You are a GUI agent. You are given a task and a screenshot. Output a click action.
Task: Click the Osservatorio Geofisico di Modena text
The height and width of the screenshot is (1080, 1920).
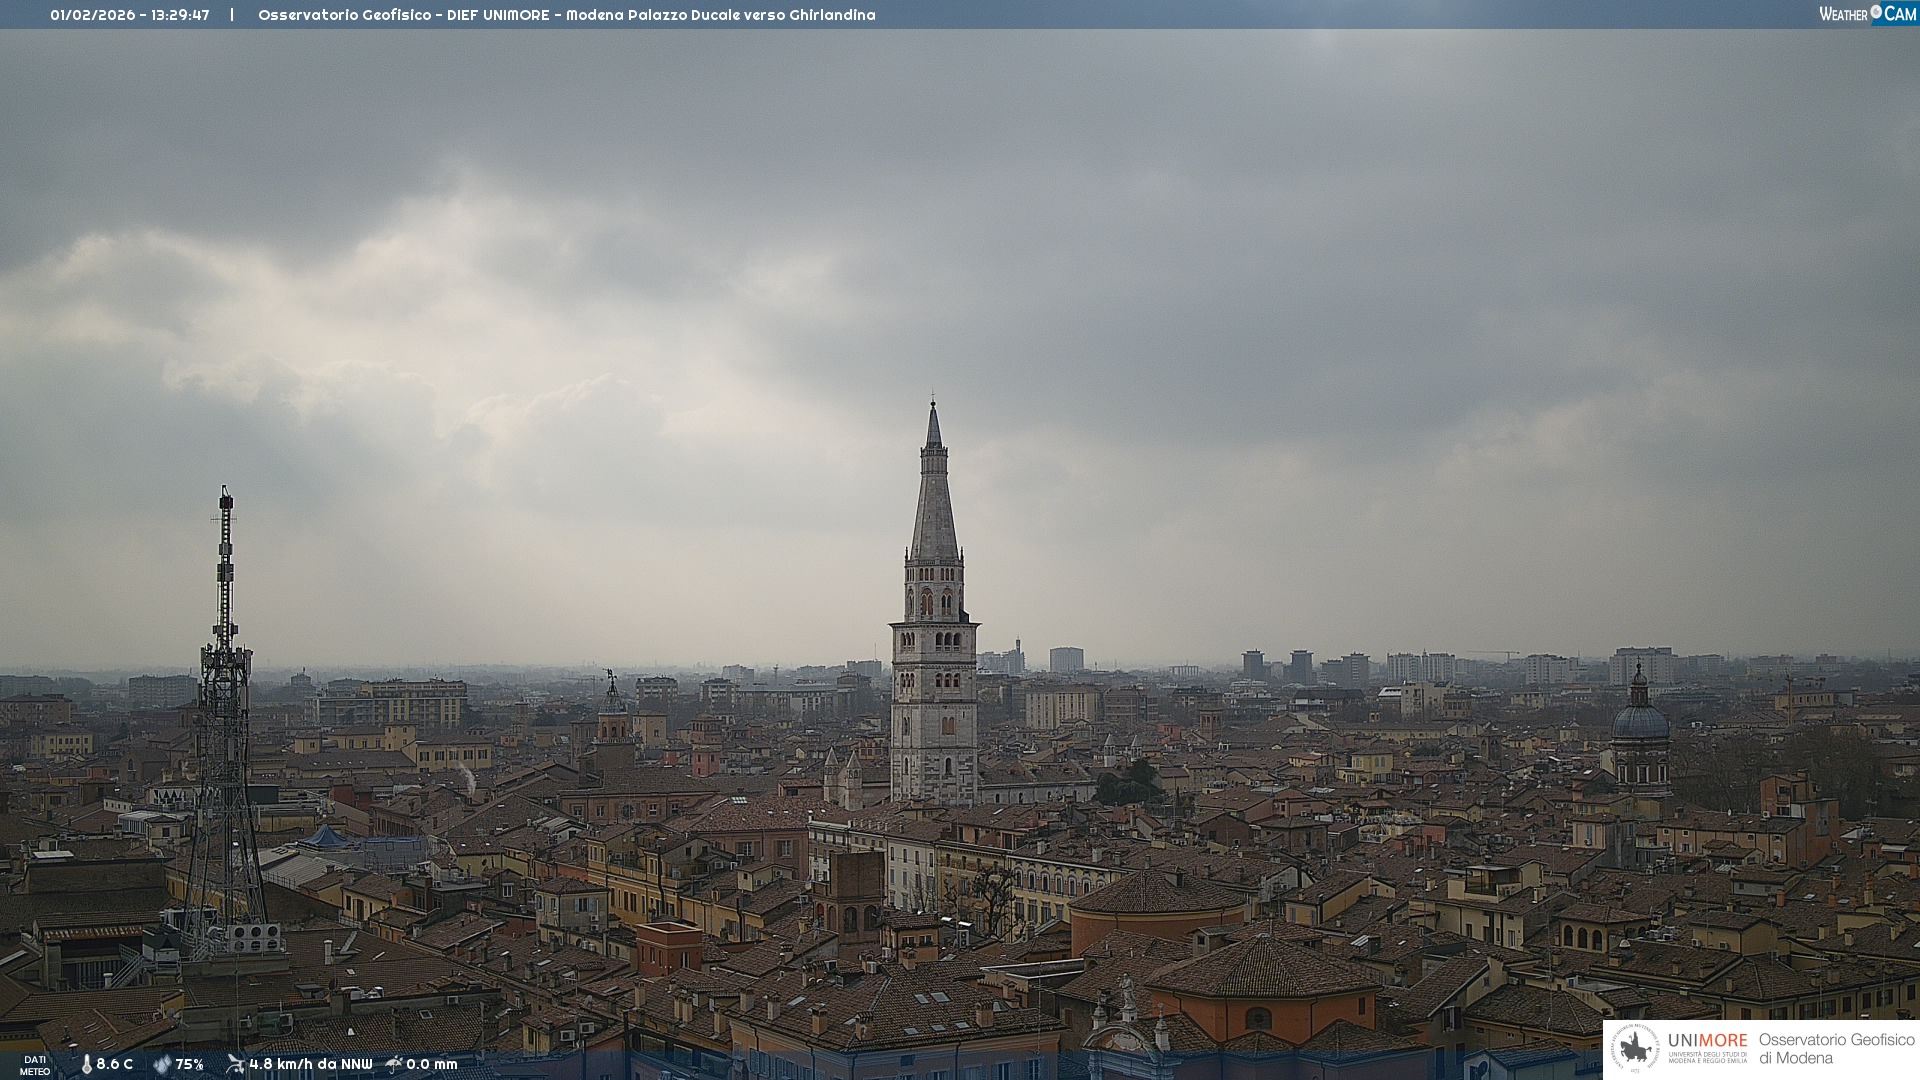click(1836, 1048)
